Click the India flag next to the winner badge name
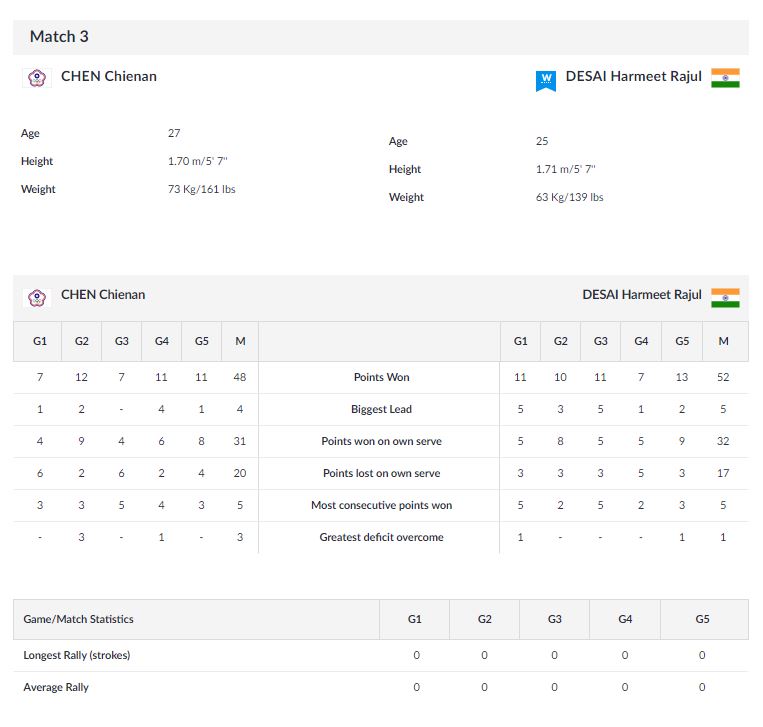The height and width of the screenshot is (727, 763). (725, 78)
